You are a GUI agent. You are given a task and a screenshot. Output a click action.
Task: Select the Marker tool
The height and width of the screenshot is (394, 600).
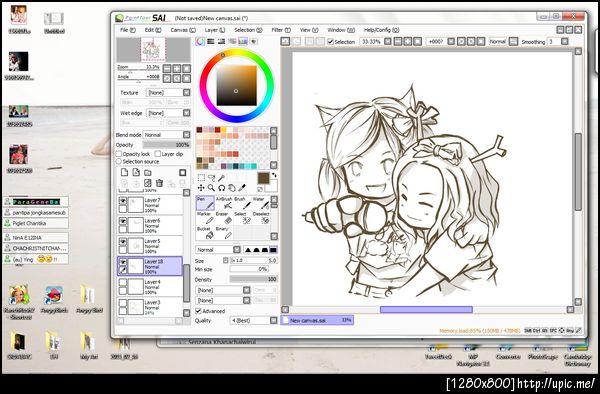click(x=205, y=218)
